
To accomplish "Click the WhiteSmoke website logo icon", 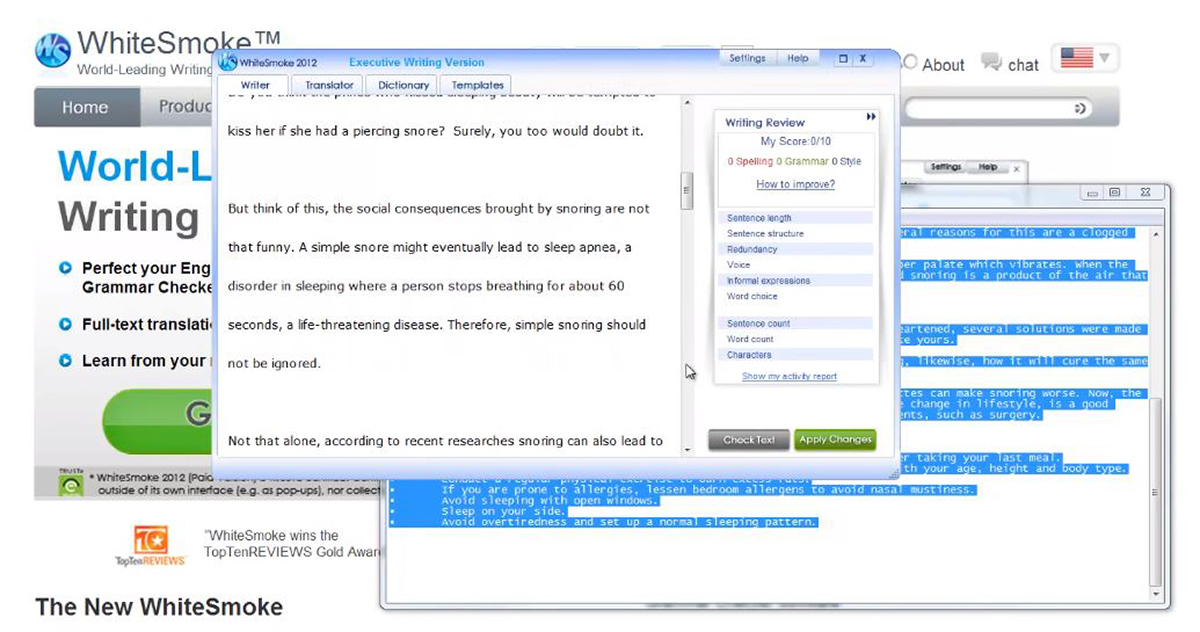I will pyautogui.click(x=52, y=51).
